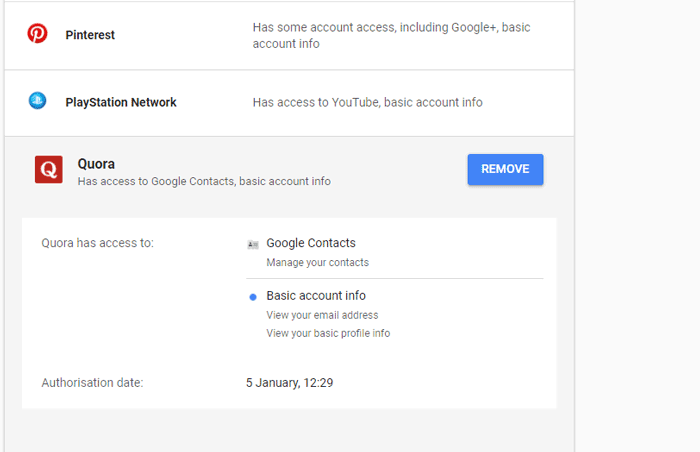Viewport: 700px width, 452px height.
Task: Click the PlayStation Network logo icon
Action: tap(38, 100)
